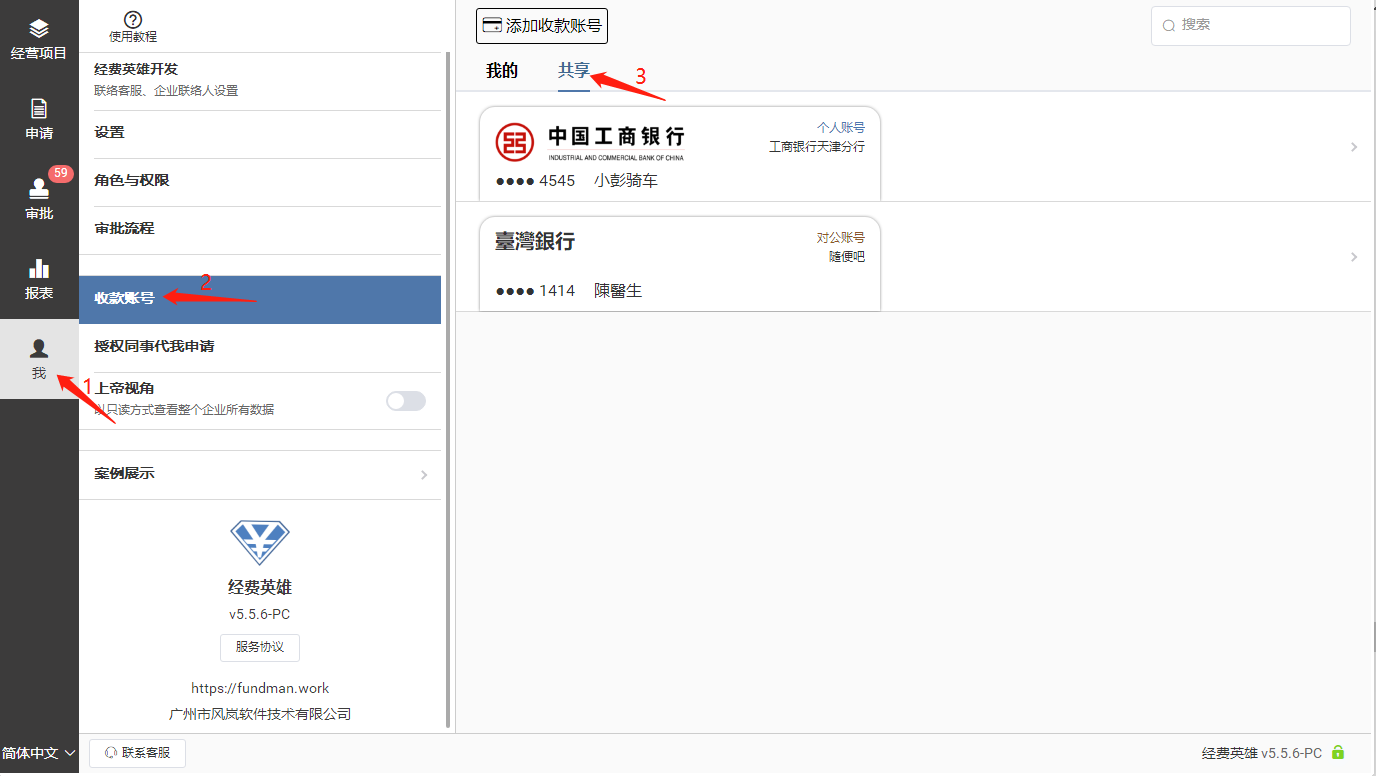Screen dimensions: 1376x776
Task: Expand the 案例展示 chevron
Action: (424, 475)
